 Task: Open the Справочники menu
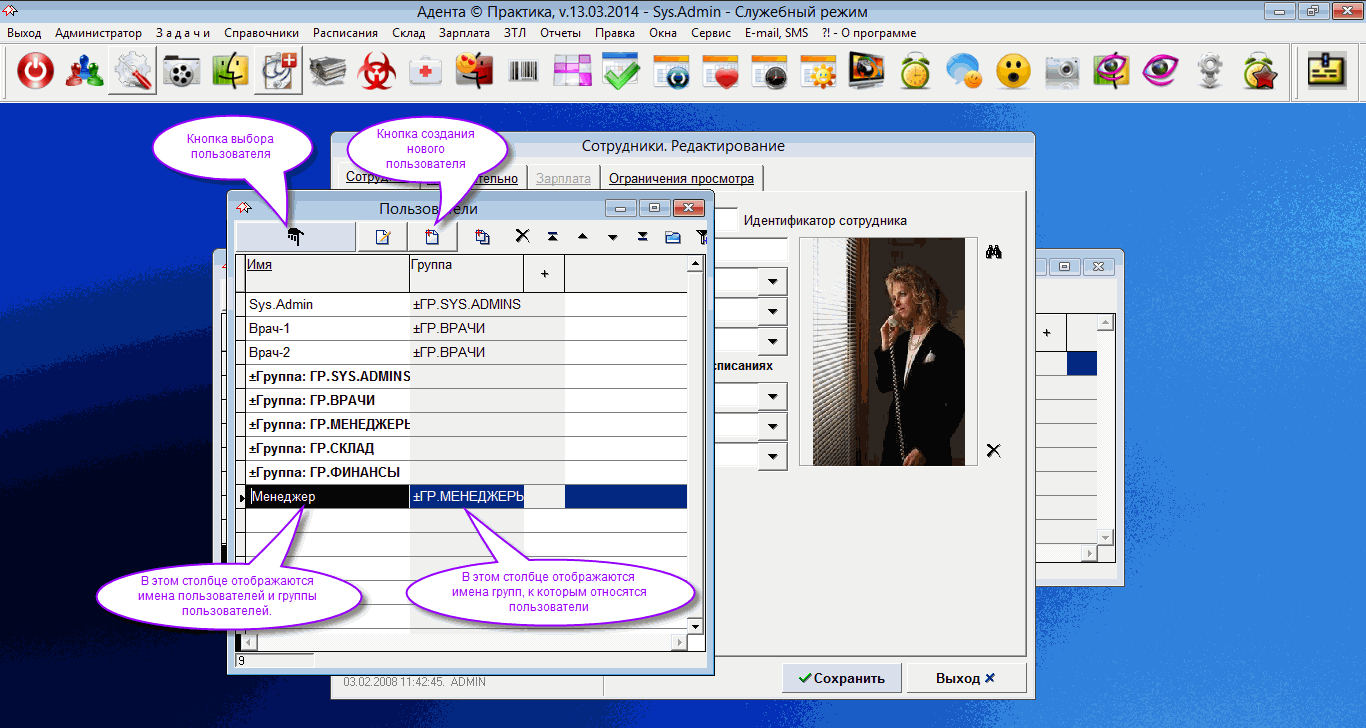pos(262,33)
